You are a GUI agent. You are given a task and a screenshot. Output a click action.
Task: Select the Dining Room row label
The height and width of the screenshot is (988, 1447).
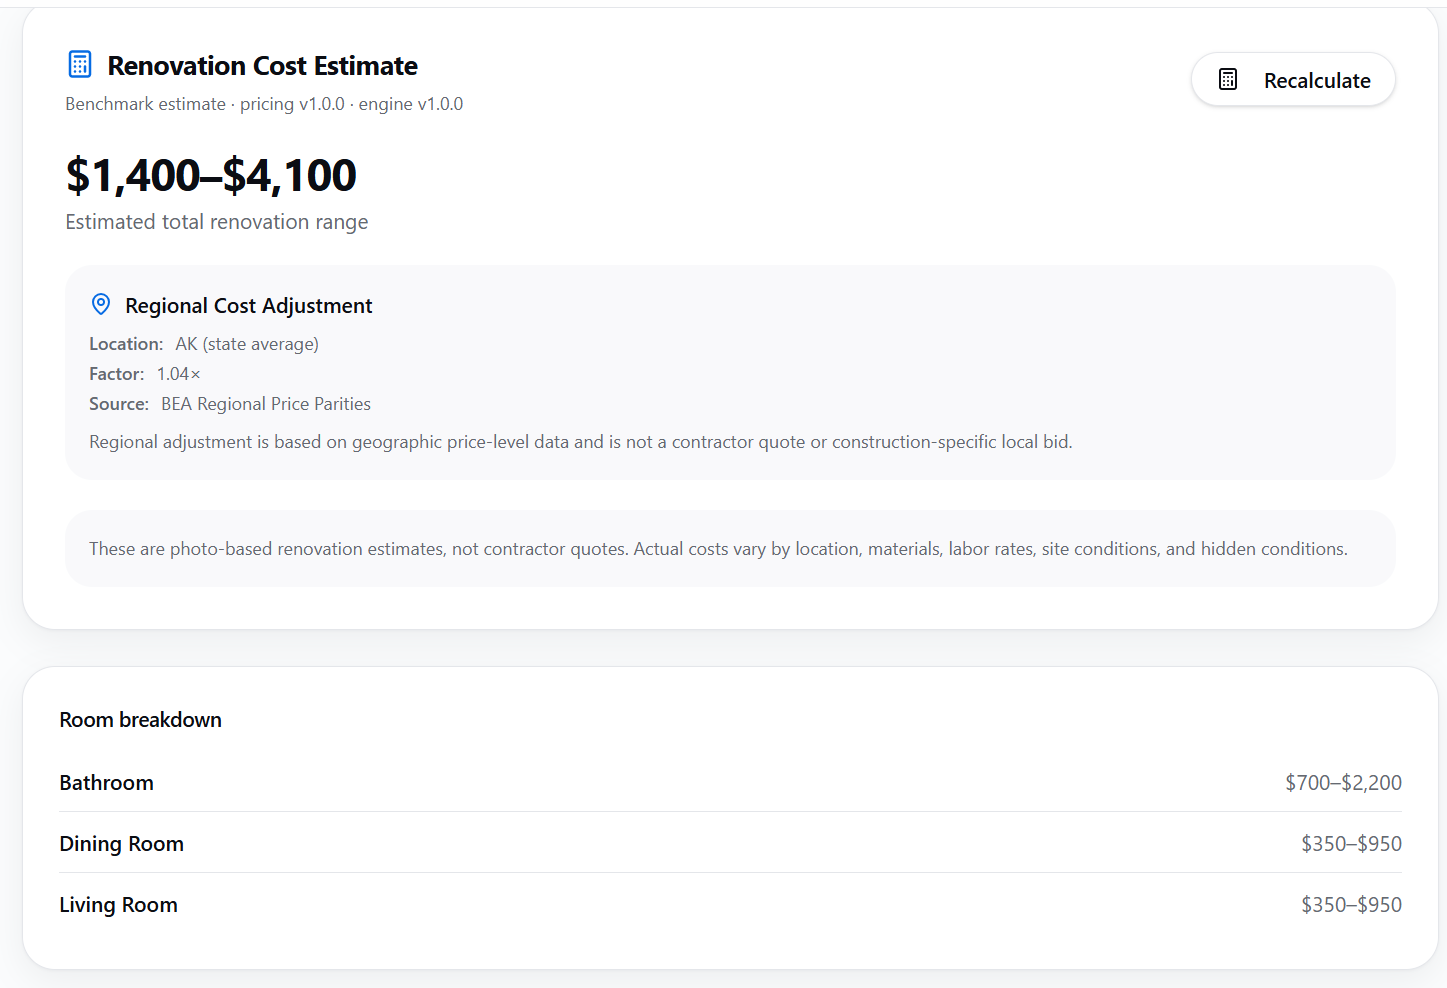pyautogui.click(x=122, y=844)
